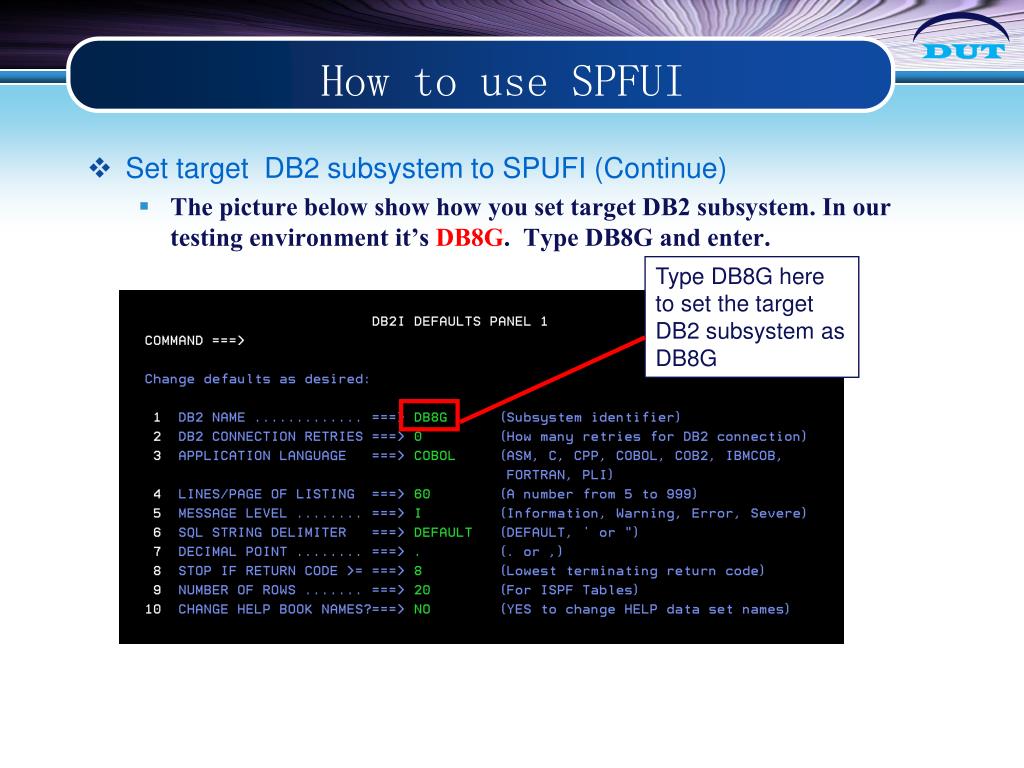Click the '(For ISPF Tables)' hint
Viewport: 1024px width, 768px height.
[569, 590]
